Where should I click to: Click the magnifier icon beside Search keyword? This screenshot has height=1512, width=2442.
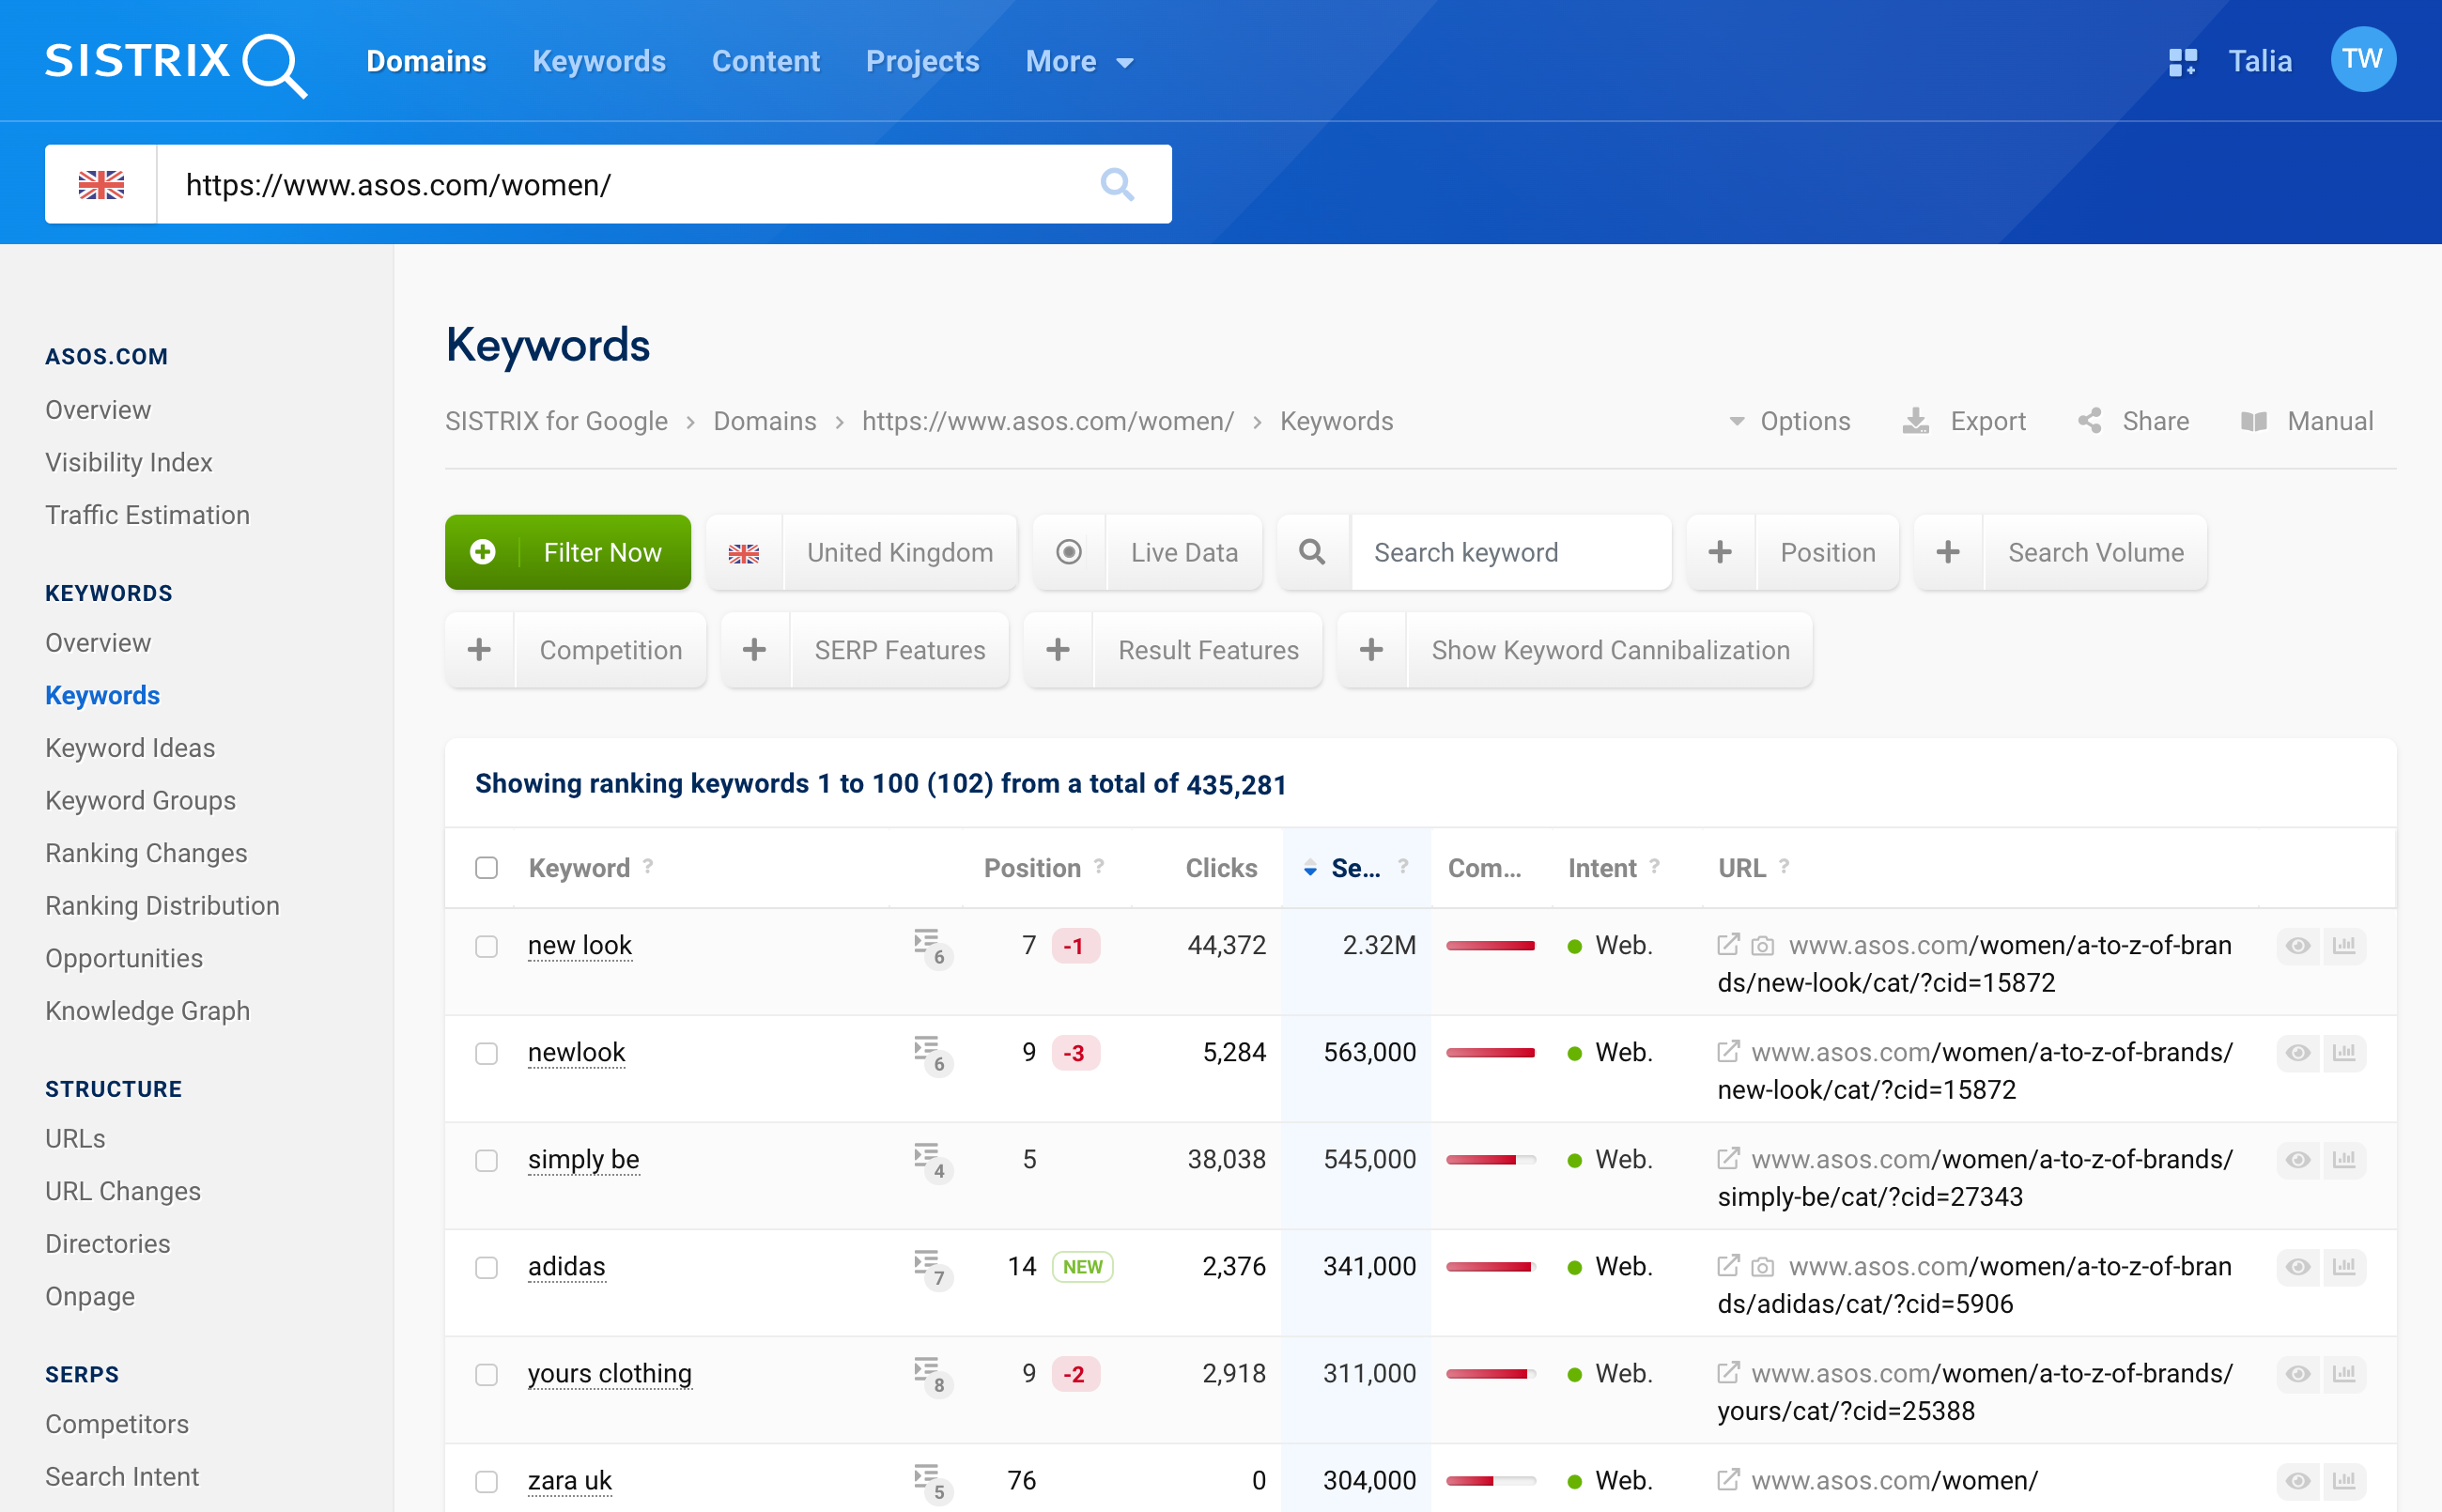click(1312, 552)
